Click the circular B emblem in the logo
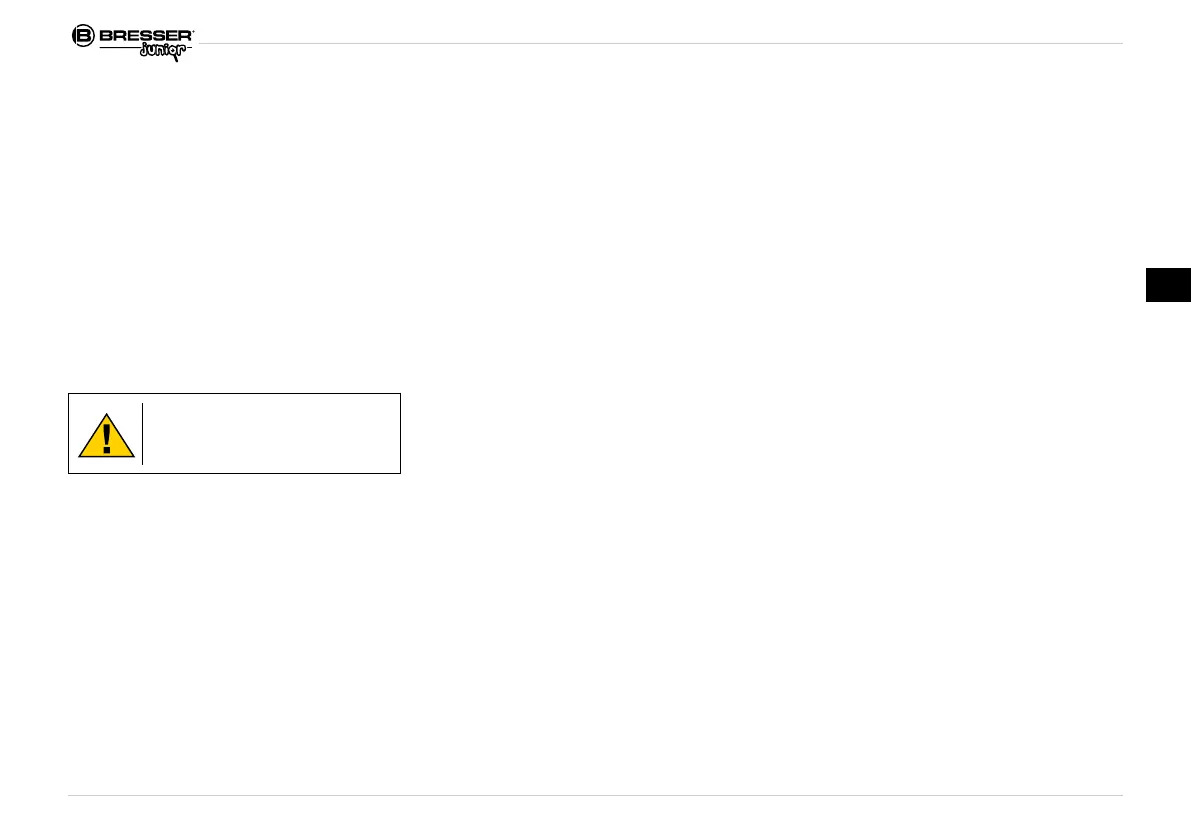 83,36
